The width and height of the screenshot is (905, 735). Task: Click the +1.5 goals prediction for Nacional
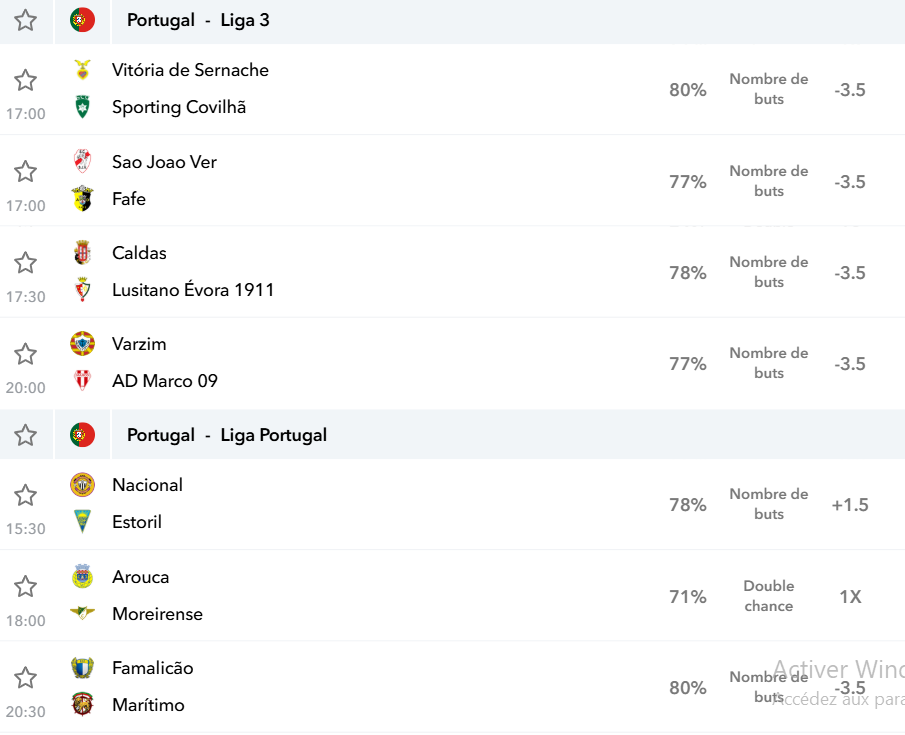tap(850, 505)
